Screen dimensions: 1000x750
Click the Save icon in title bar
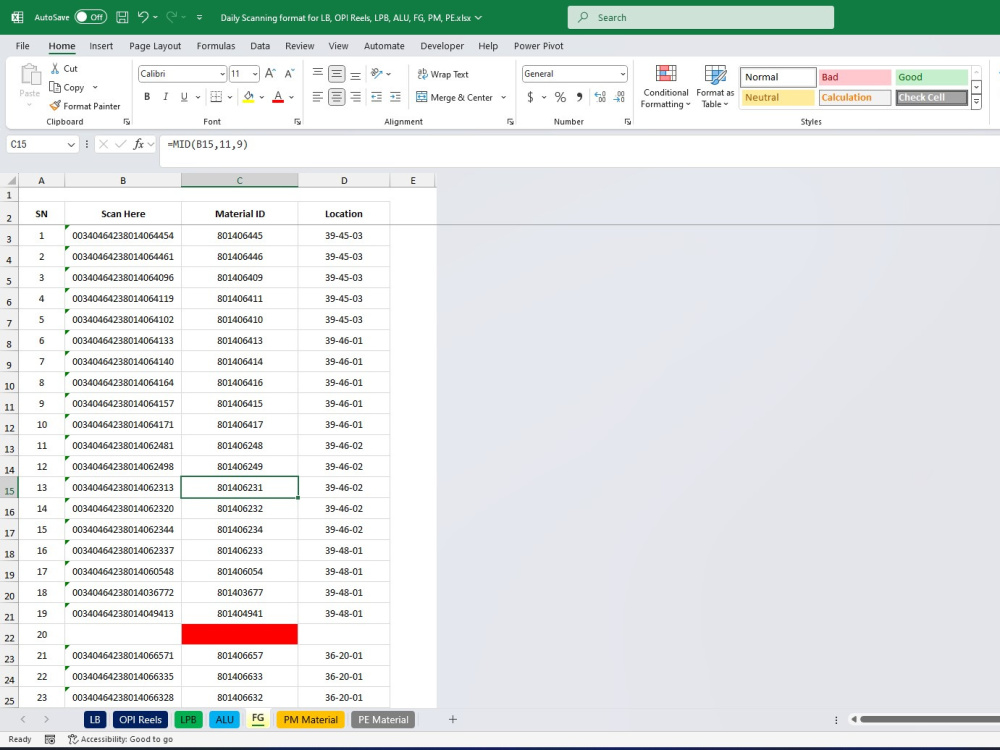(122, 17)
